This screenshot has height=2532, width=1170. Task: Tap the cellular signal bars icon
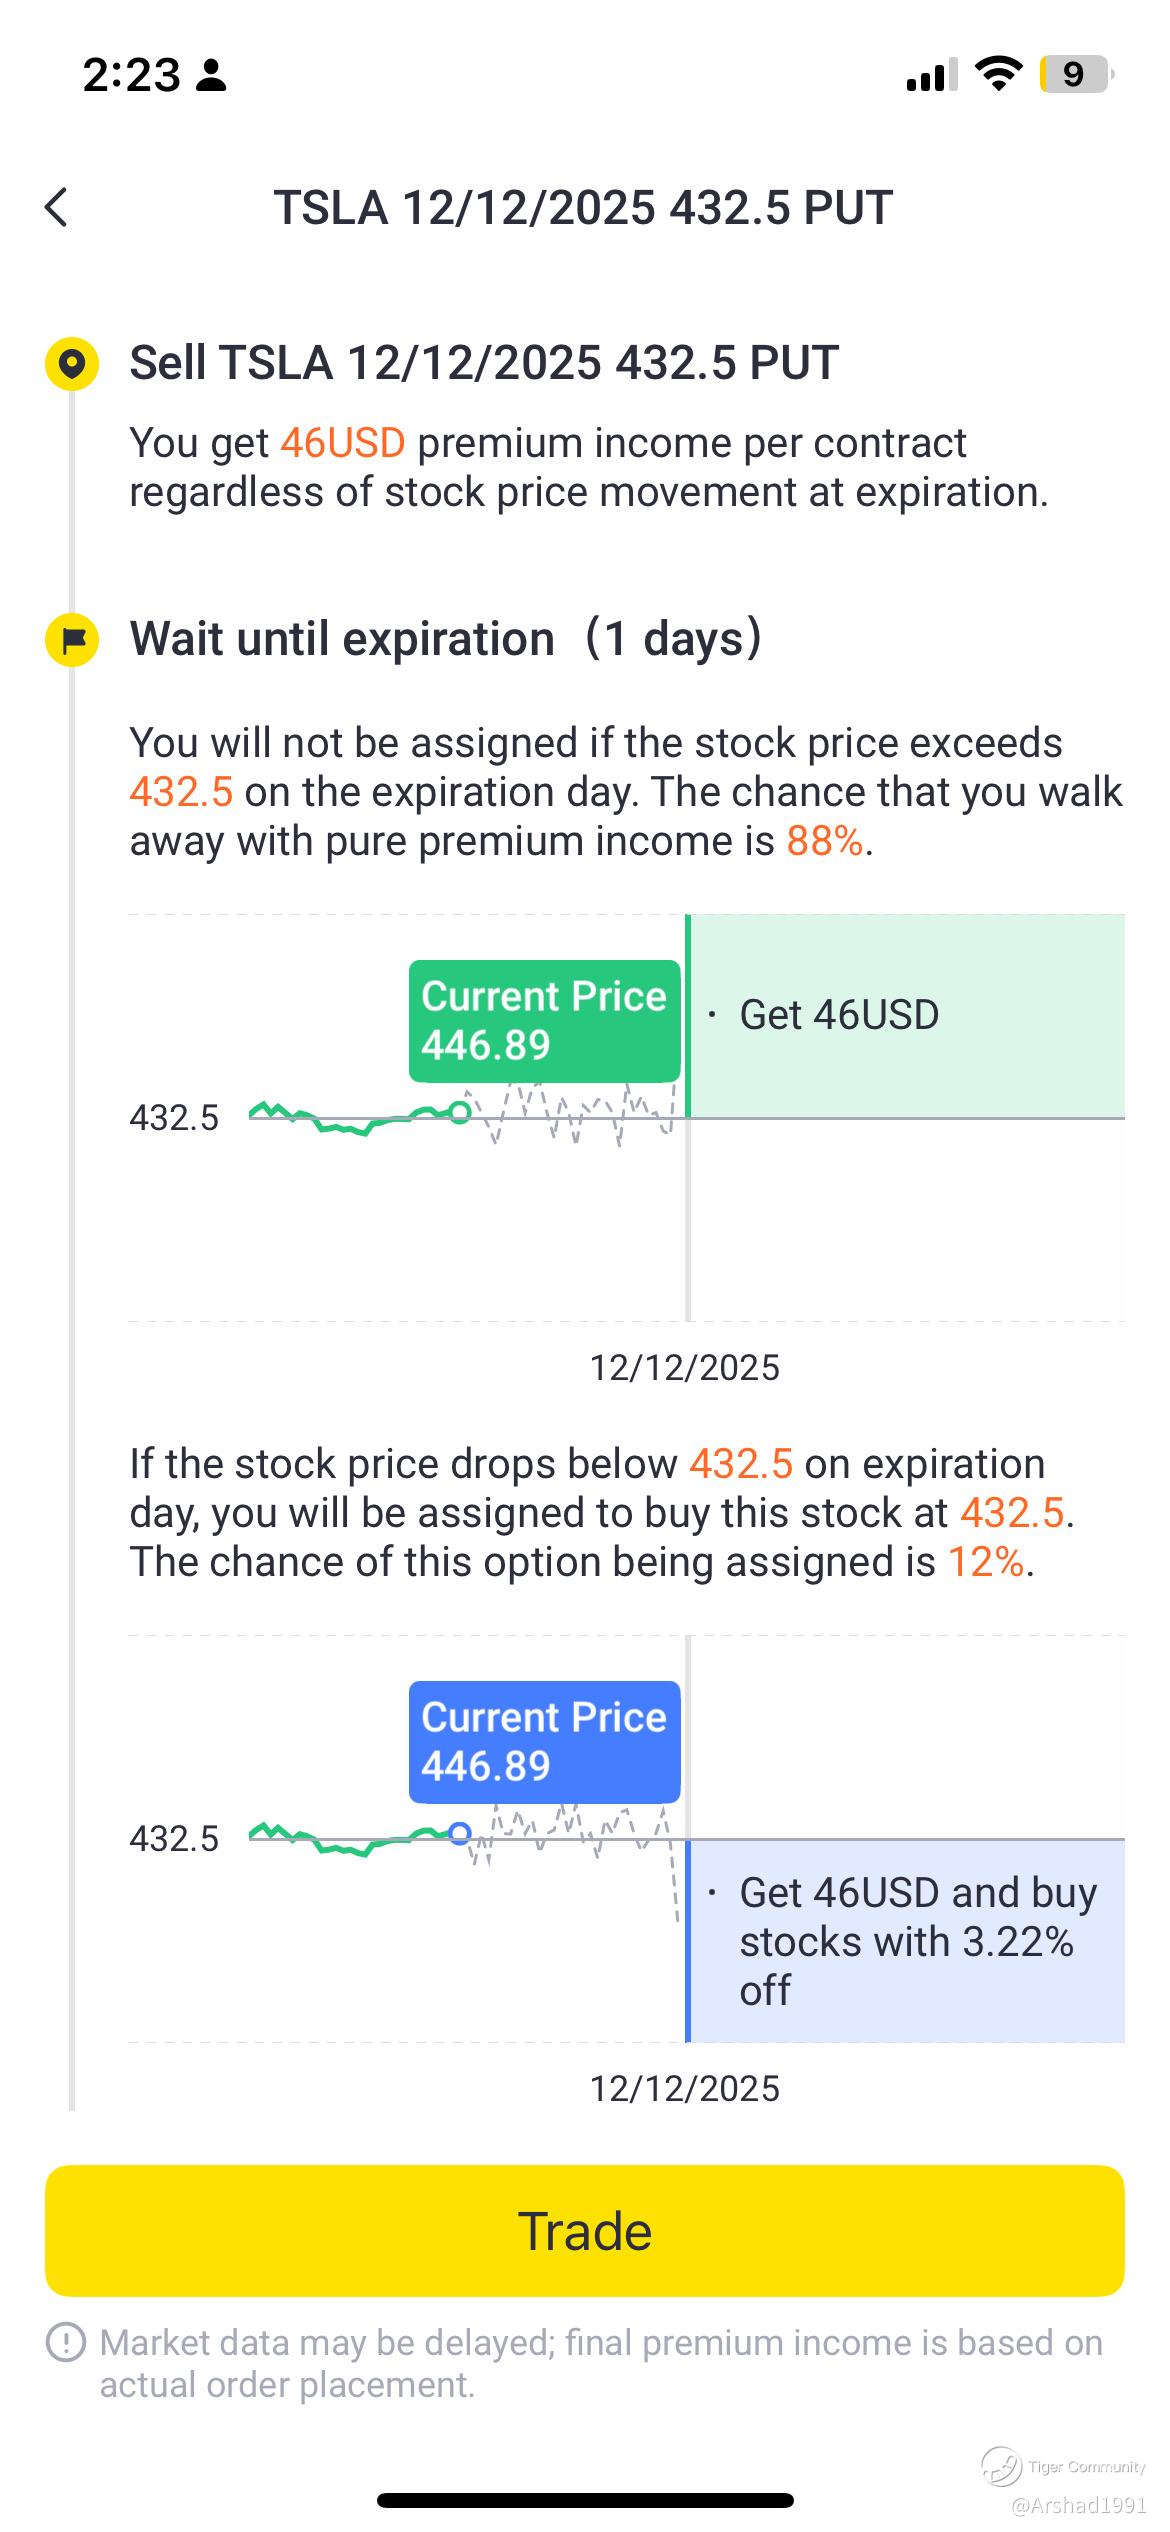coord(931,75)
